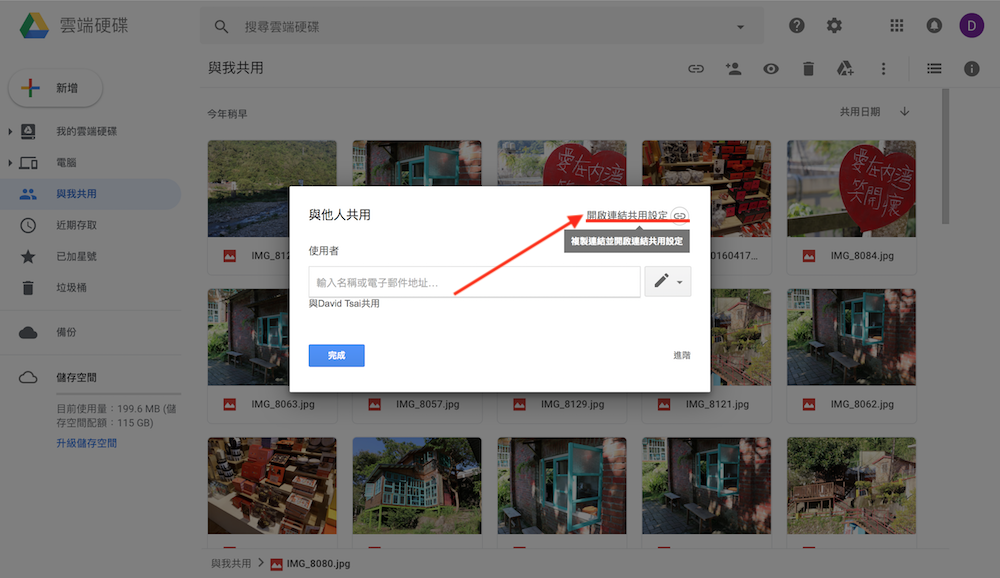
Task: Open the search options dropdown arrow
Action: pyautogui.click(x=739, y=25)
